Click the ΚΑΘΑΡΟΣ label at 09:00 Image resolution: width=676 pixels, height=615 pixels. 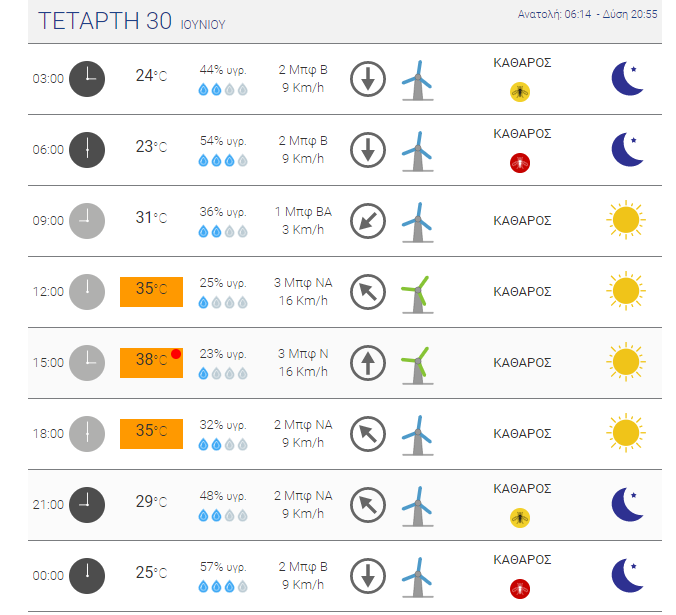pos(522,221)
